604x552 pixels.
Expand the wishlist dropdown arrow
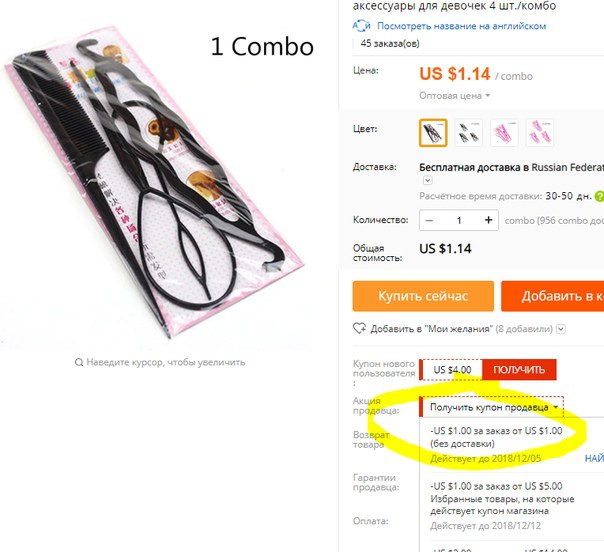click(x=561, y=329)
